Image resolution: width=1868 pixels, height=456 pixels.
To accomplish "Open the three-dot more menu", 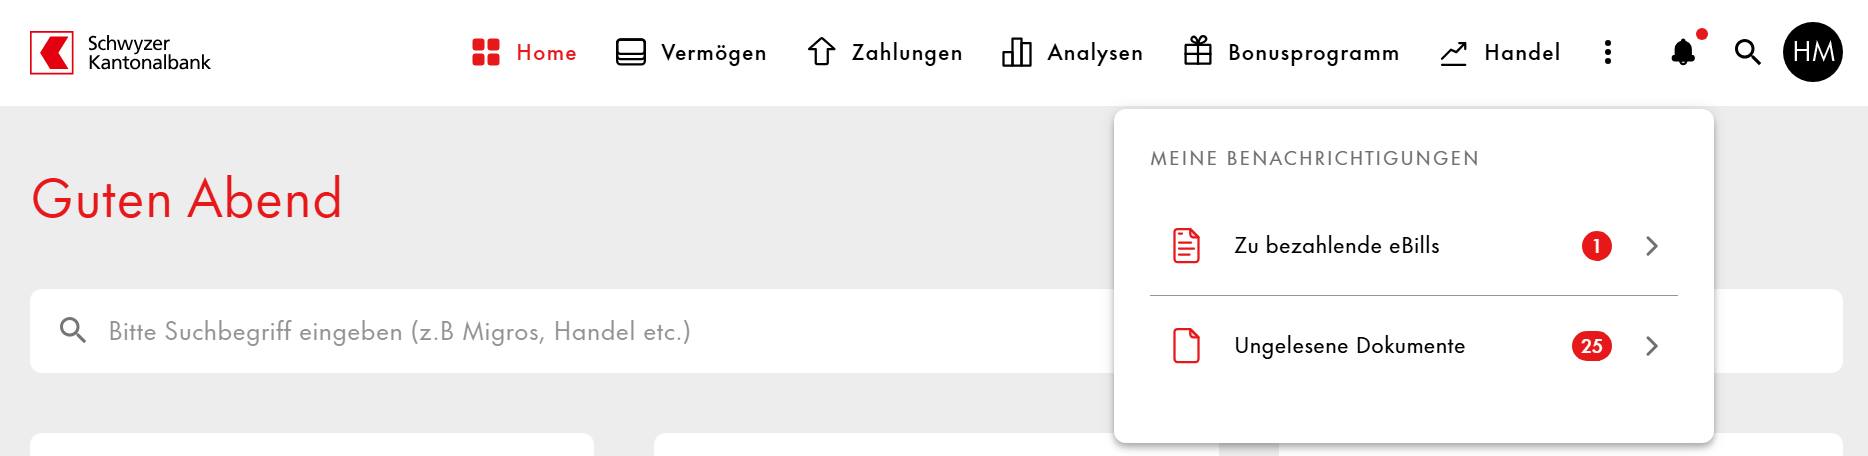I will (x=1608, y=52).
